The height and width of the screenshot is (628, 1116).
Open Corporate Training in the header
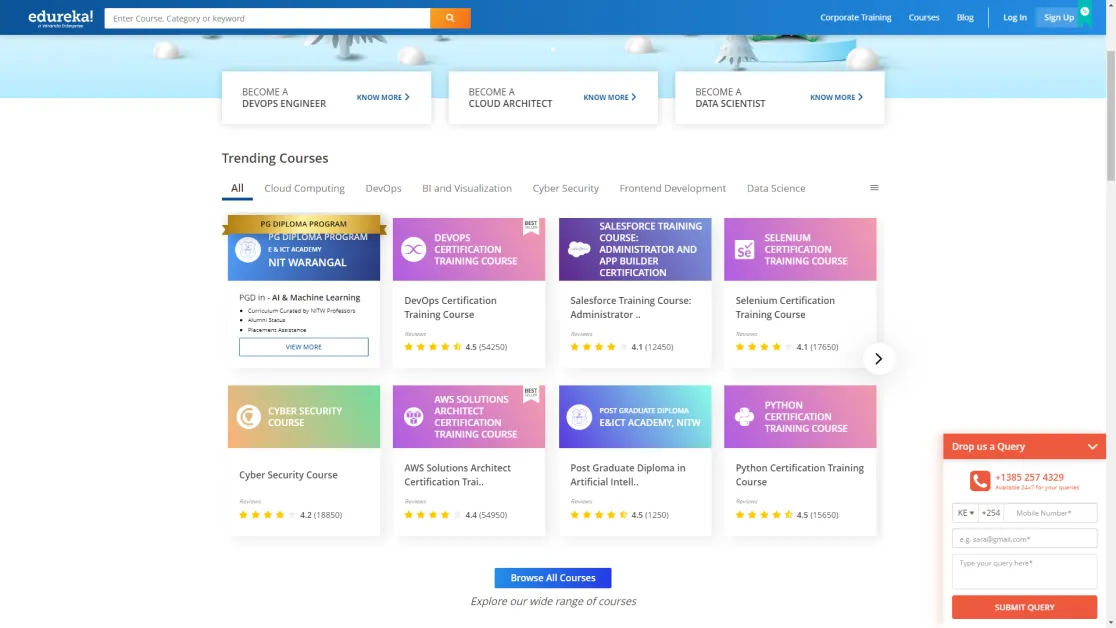point(856,17)
